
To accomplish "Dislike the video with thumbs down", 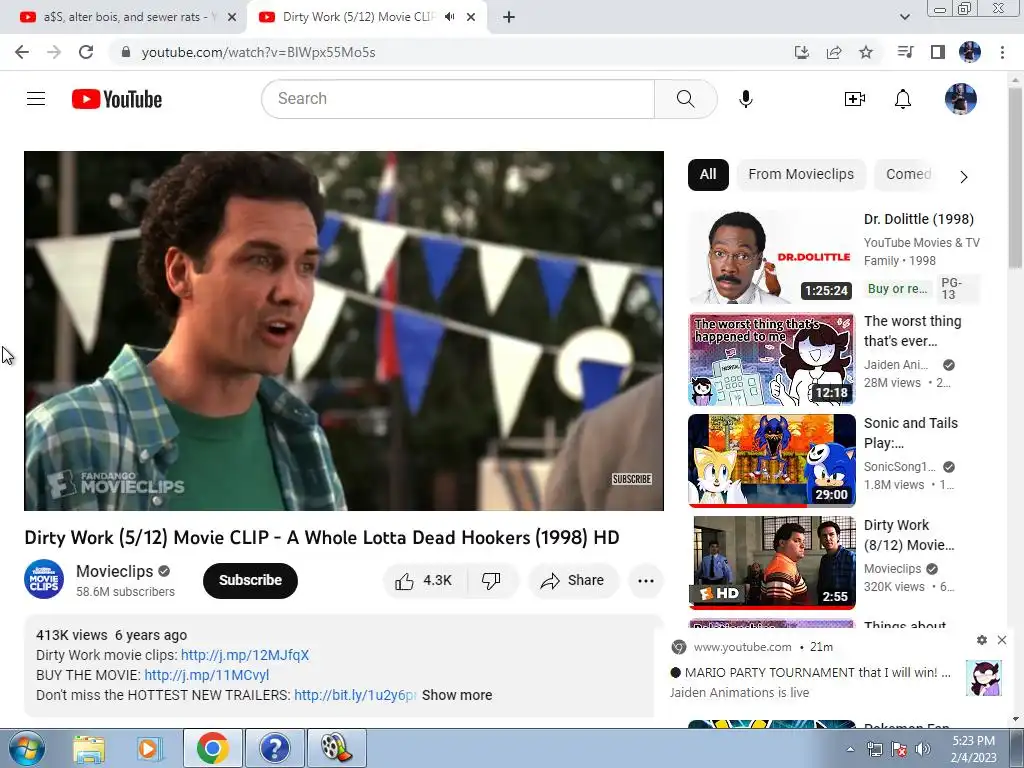I will tap(491, 581).
